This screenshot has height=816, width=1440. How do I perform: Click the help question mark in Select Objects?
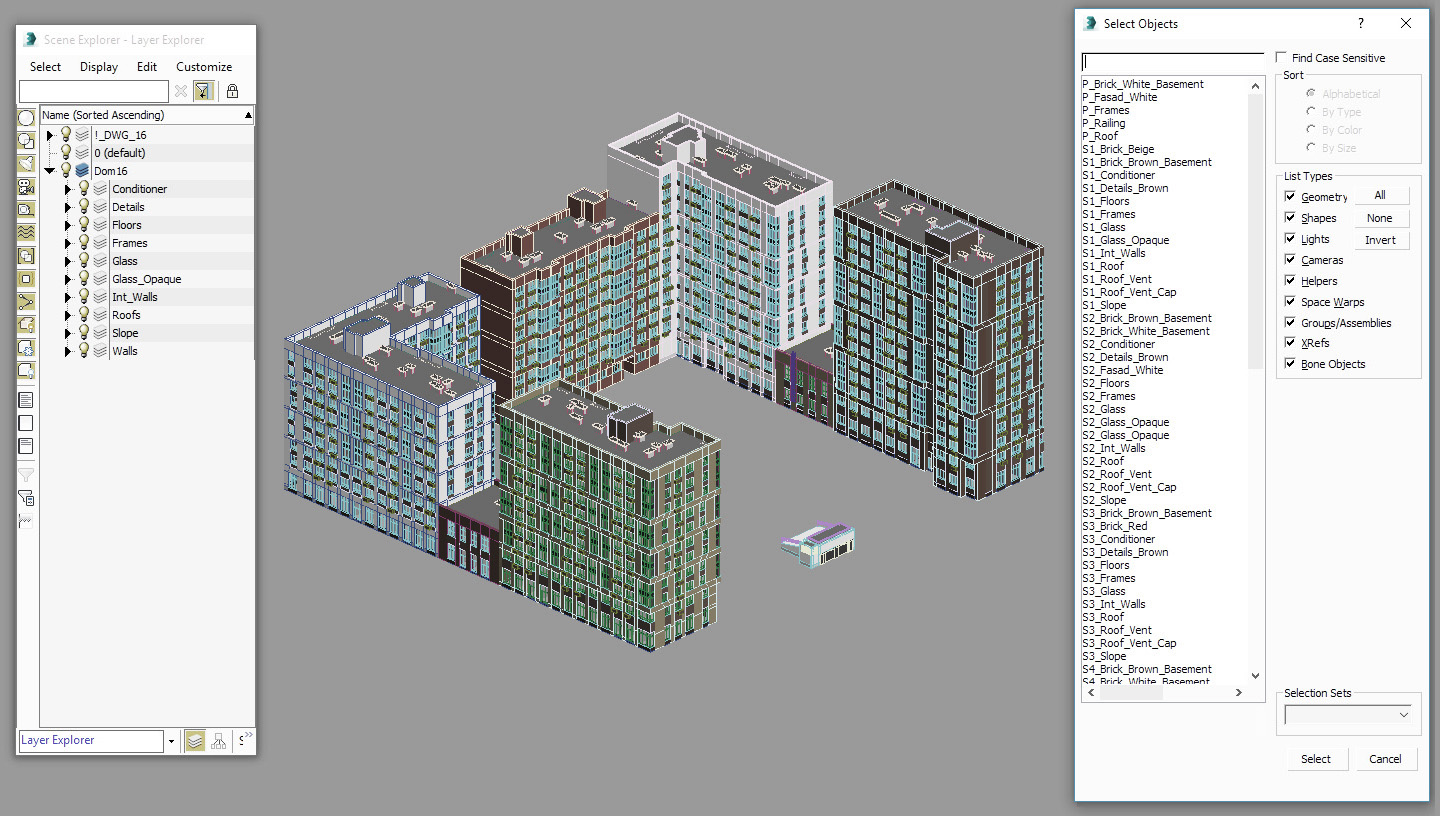(1360, 24)
